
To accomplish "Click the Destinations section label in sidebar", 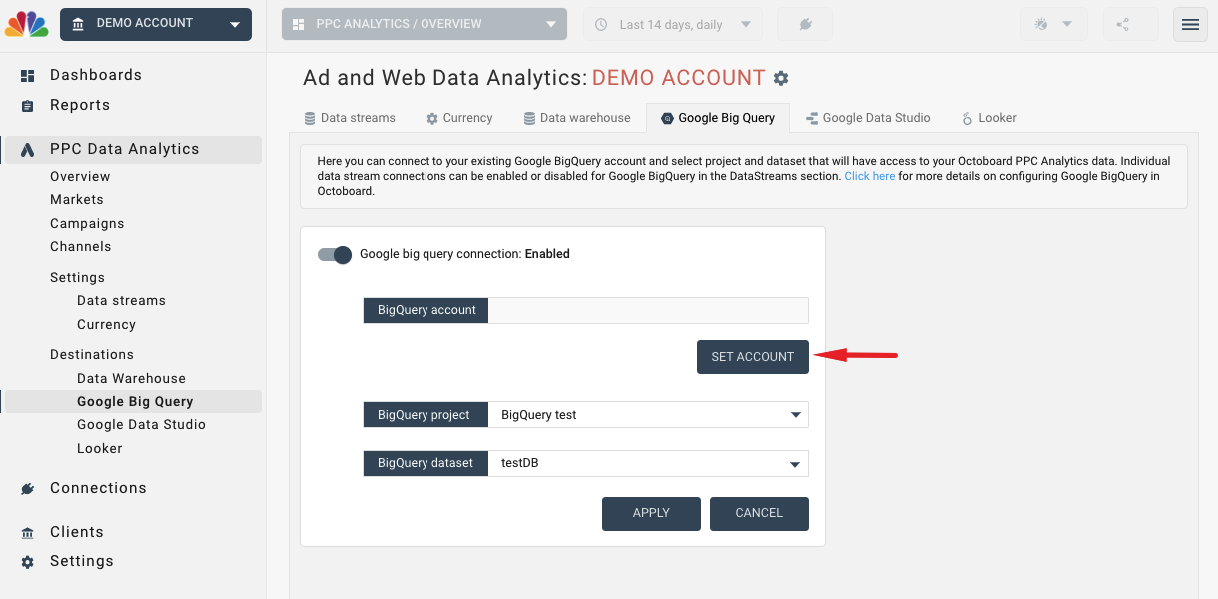I will [x=92, y=354].
